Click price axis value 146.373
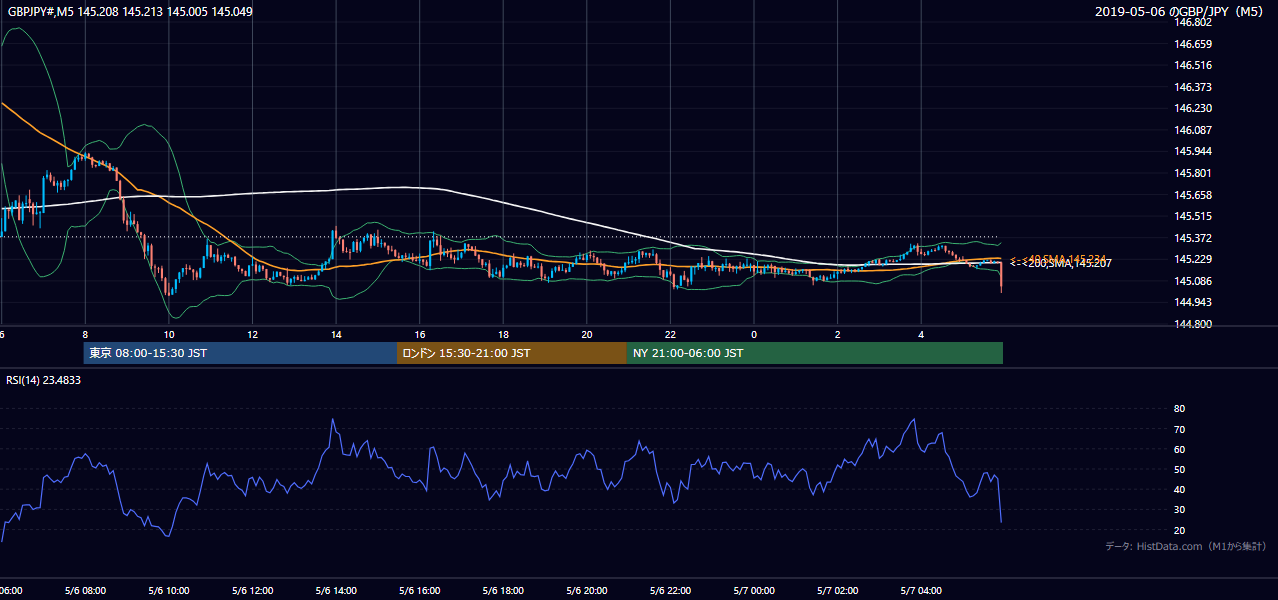 tap(1193, 87)
